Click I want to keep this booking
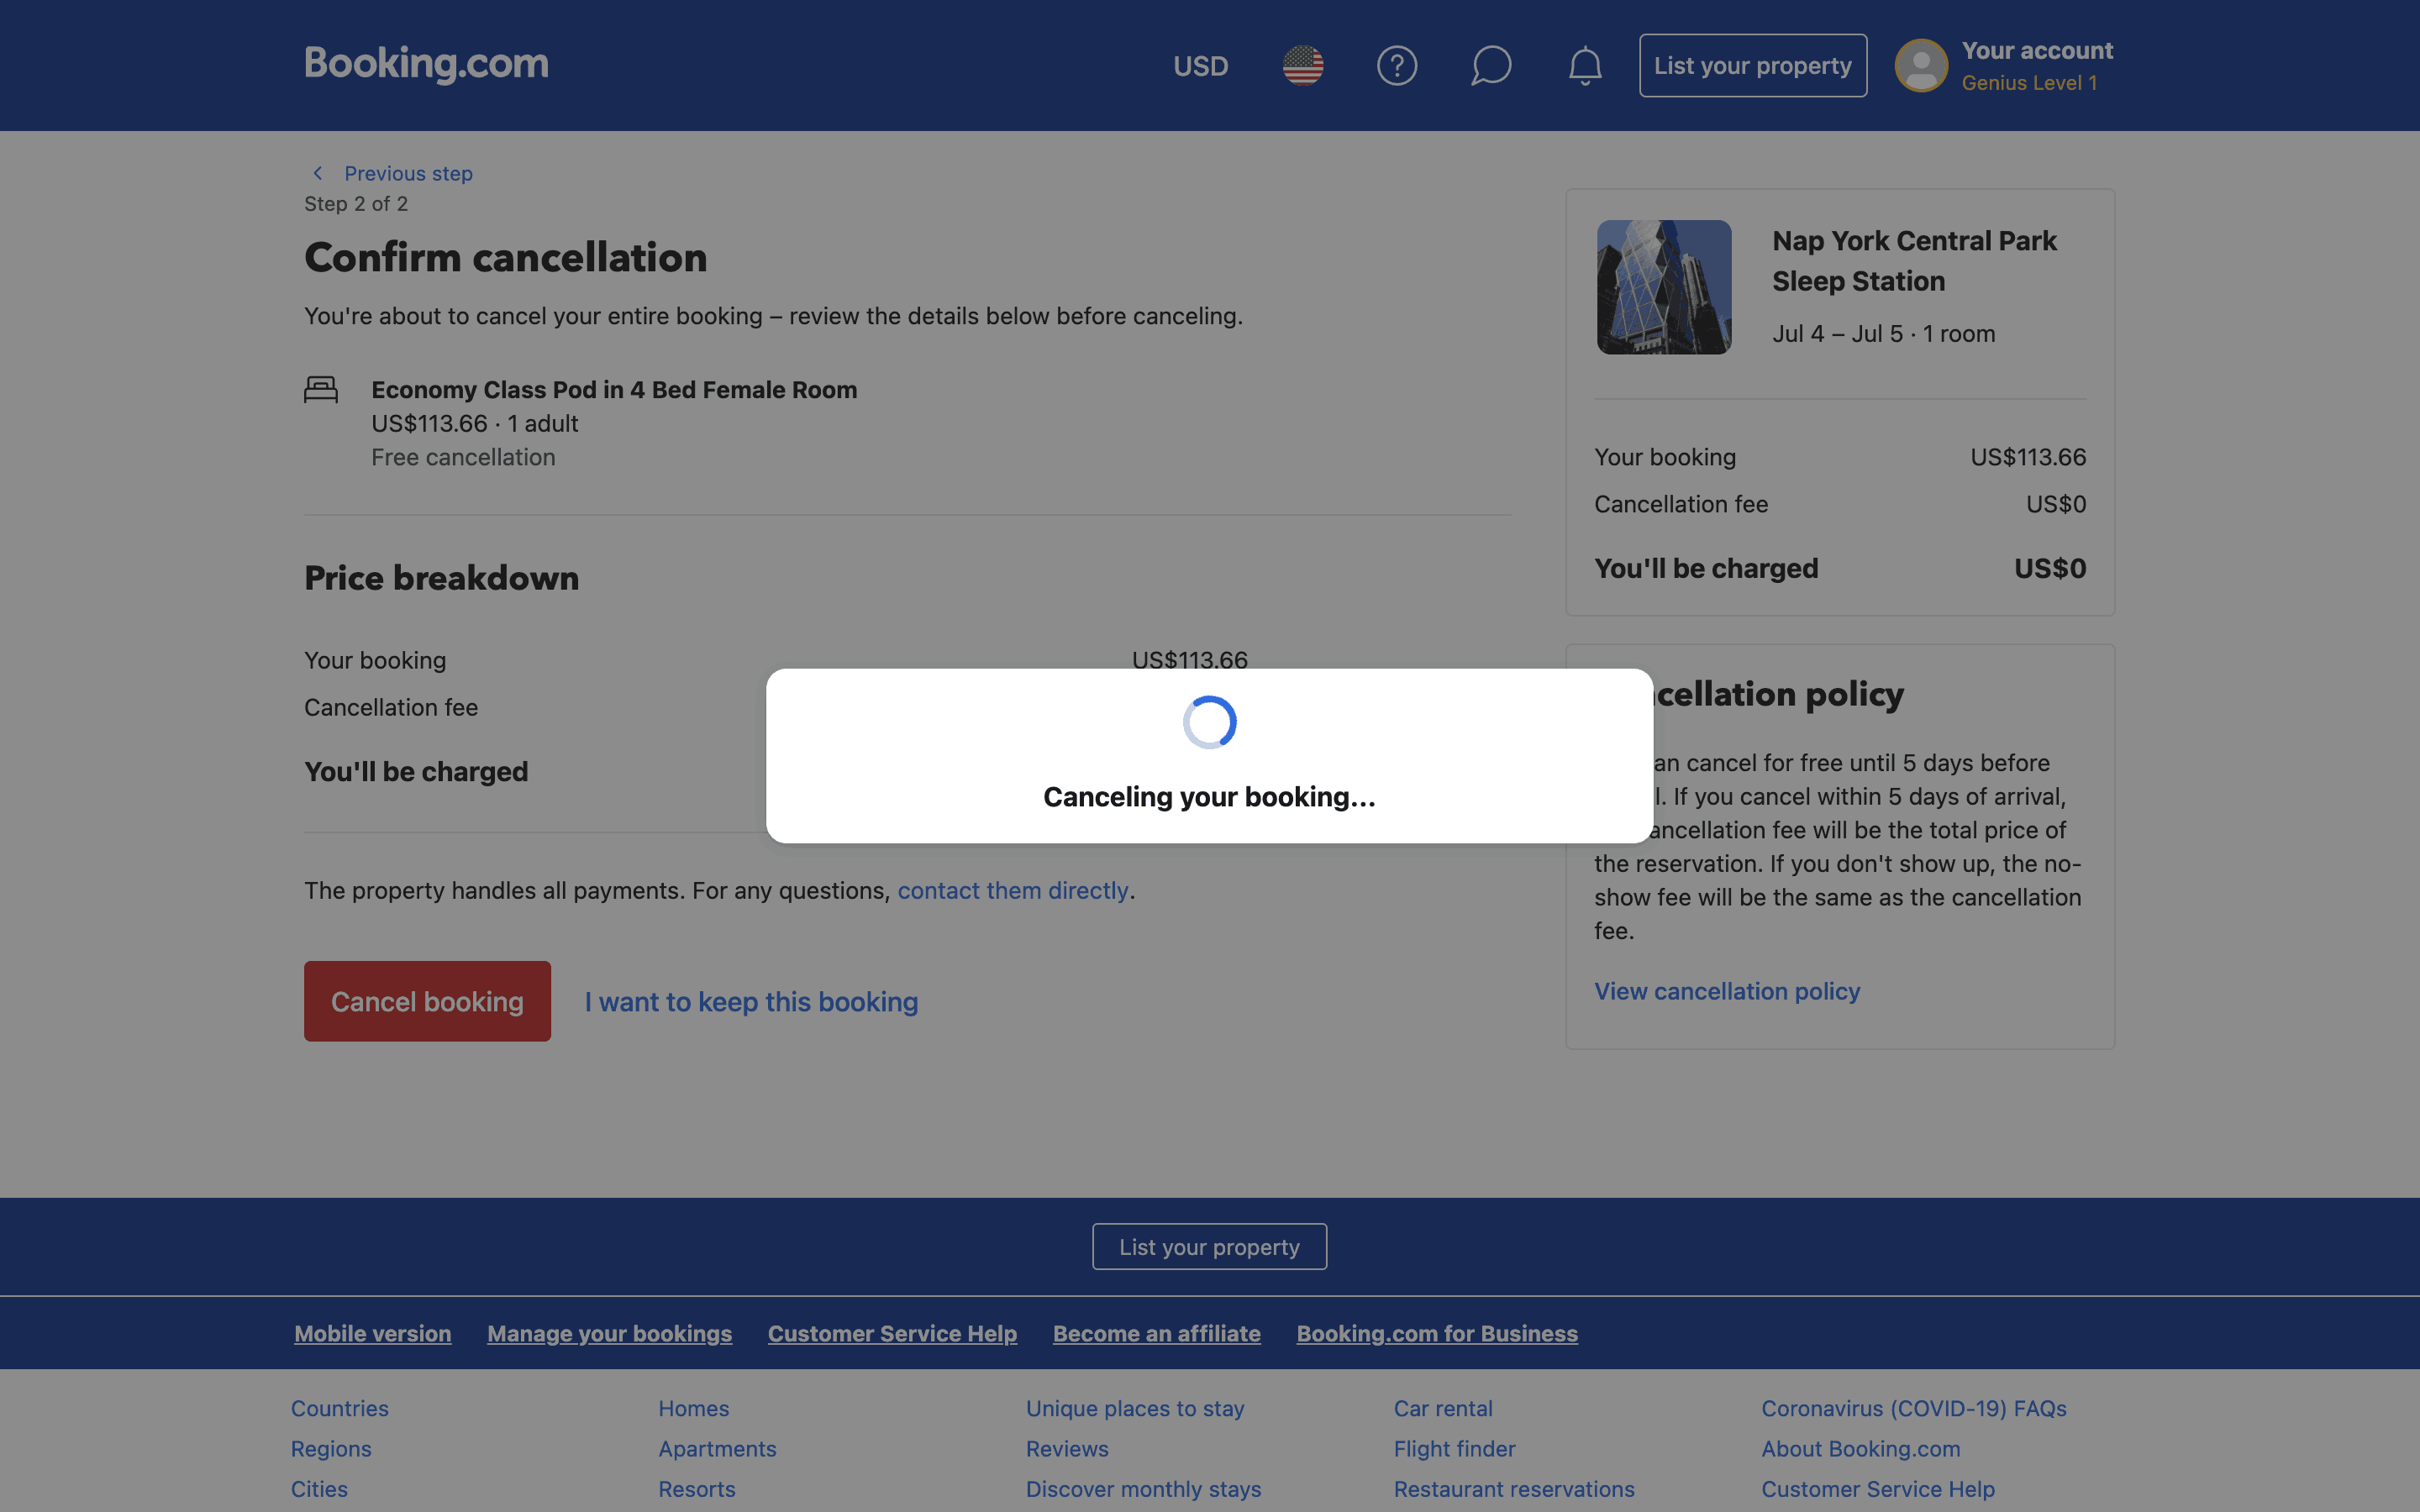The height and width of the screenshot is (1512, 2420). (751, 1002)
